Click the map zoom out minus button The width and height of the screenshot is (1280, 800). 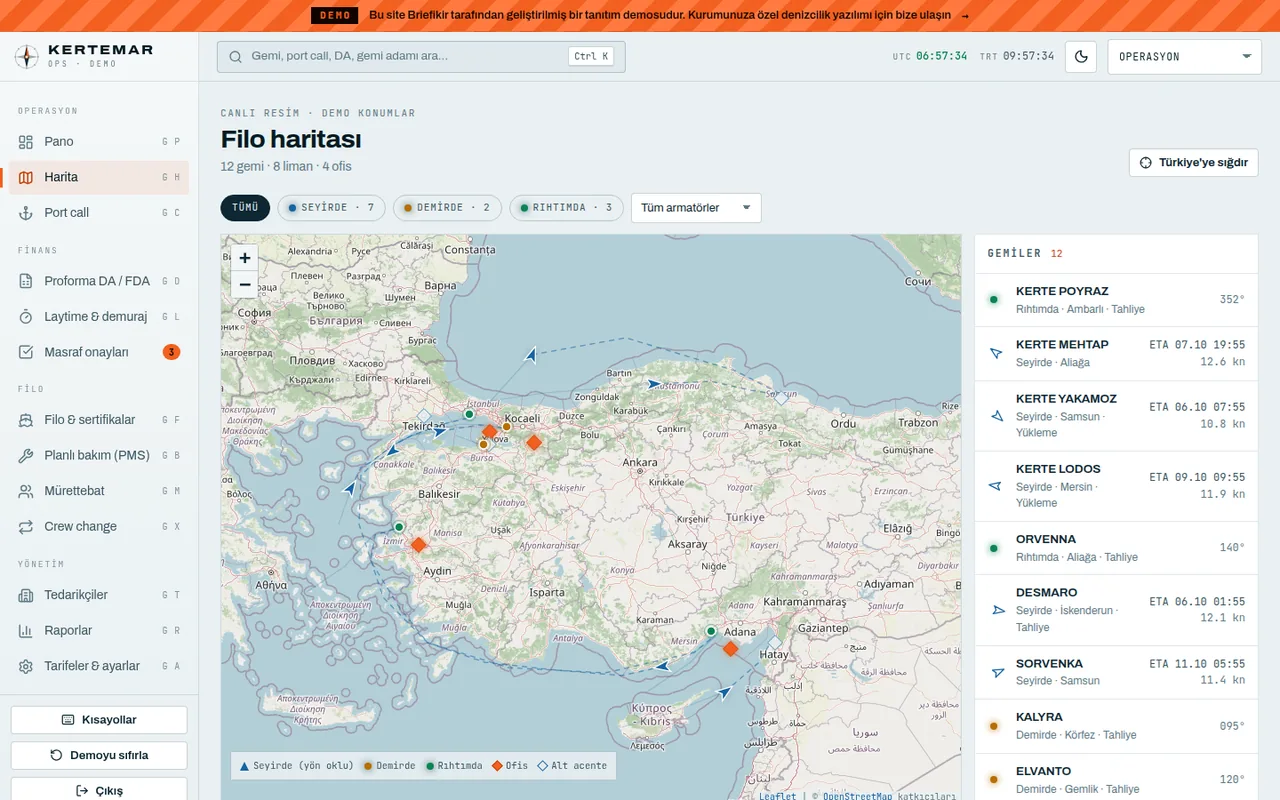pos(244,285)
